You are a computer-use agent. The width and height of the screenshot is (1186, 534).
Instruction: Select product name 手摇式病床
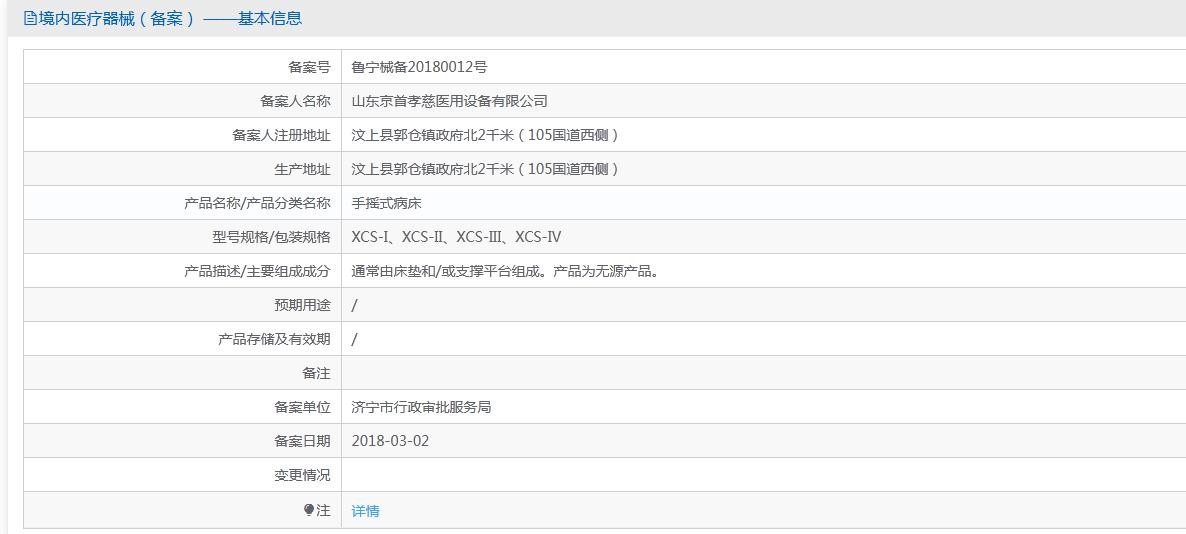[387, 203]
